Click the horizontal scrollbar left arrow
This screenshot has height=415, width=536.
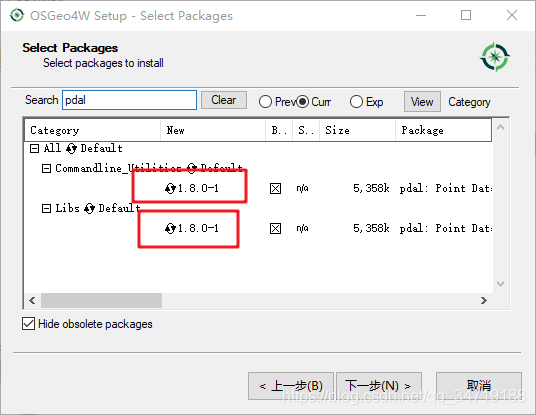tap(32, 300)
